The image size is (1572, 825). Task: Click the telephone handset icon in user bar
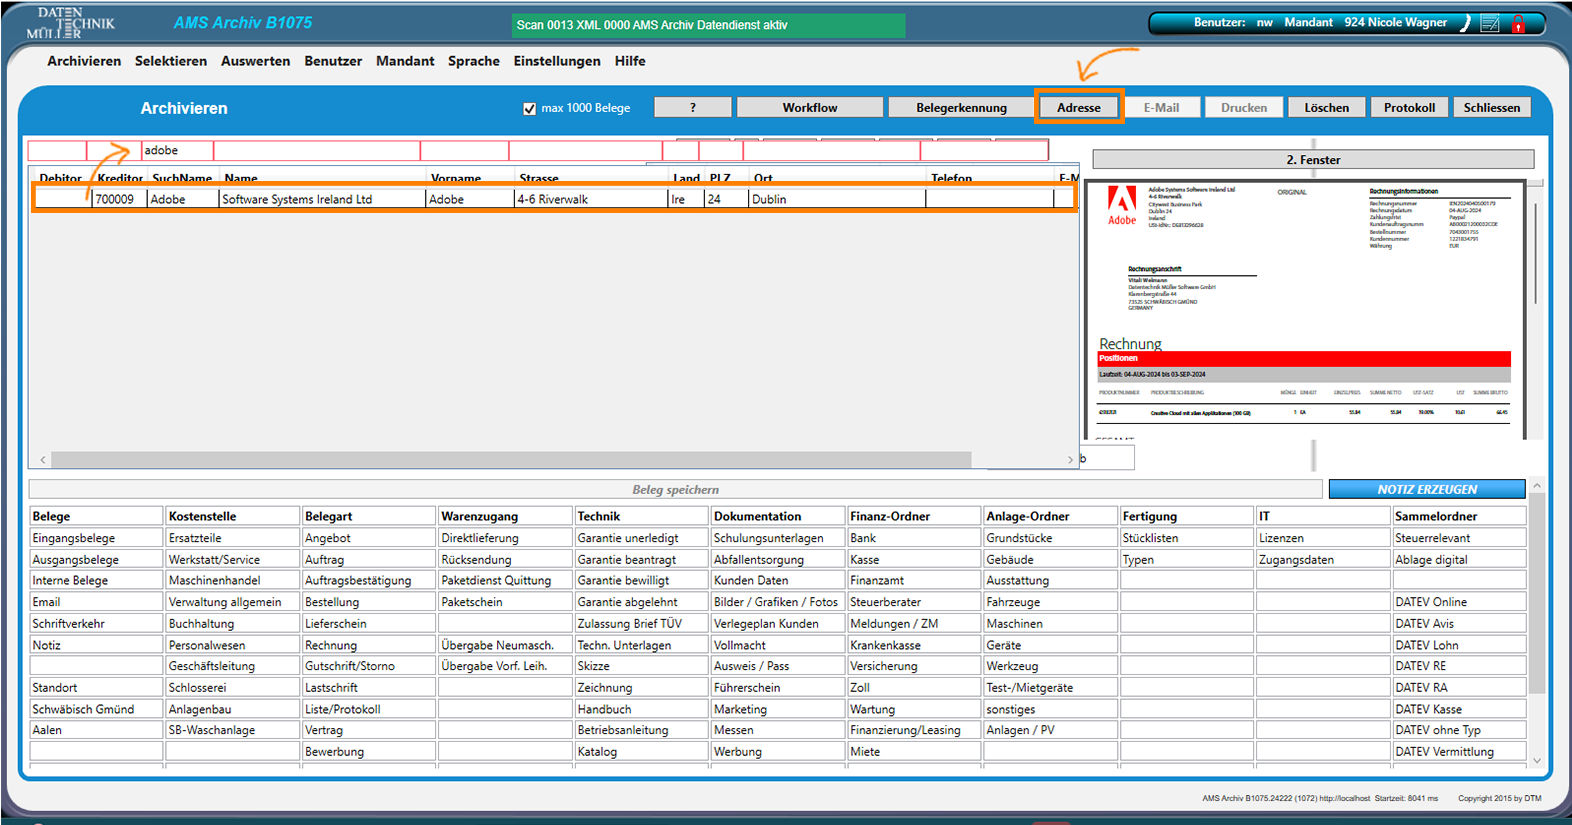pos(1466,23)
